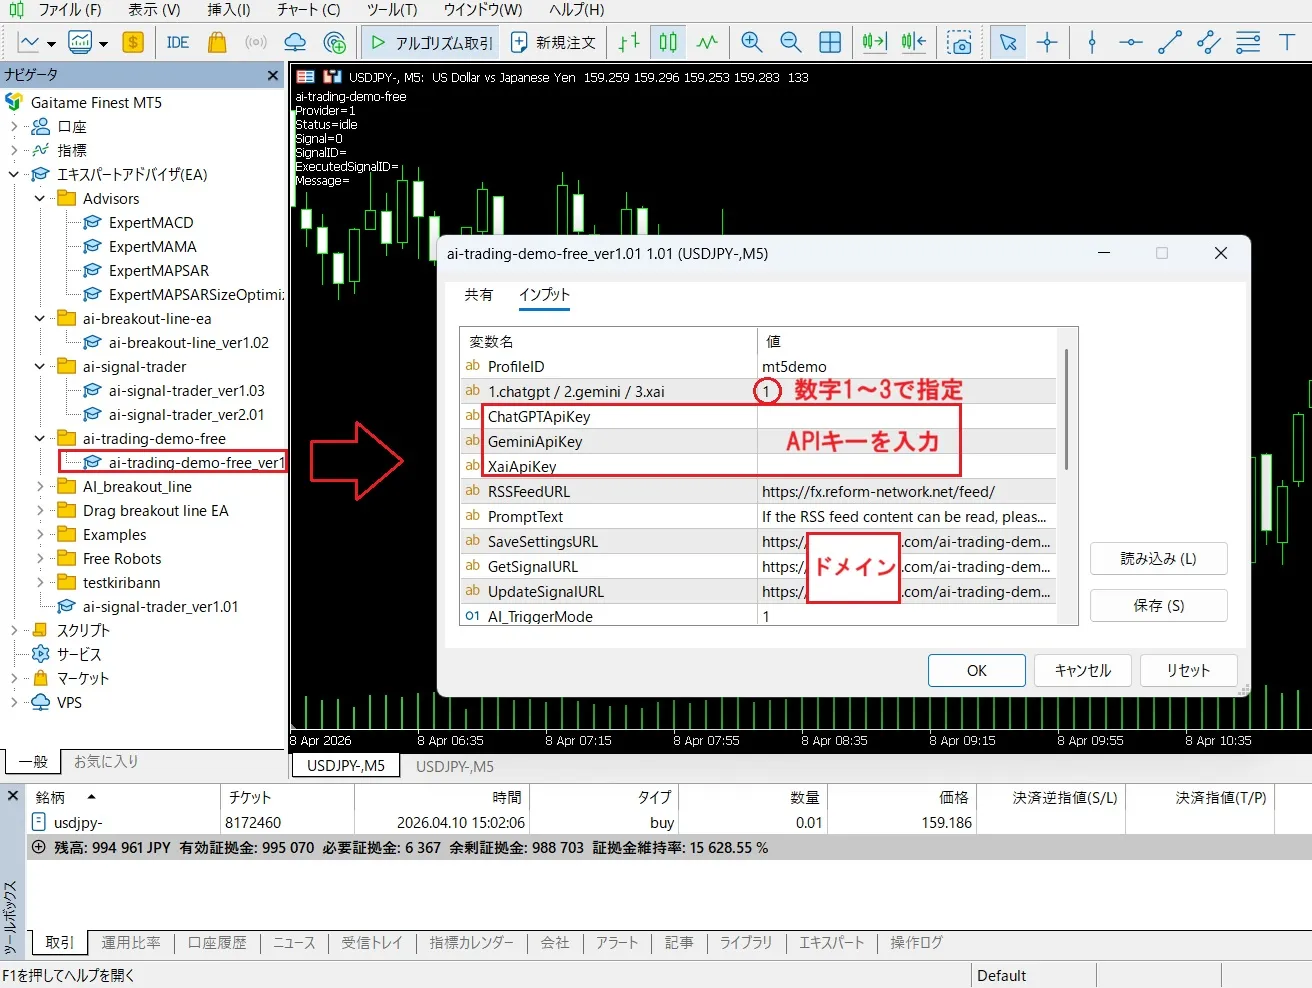Screen dimensions: 1312x988
Task: Select the equidistant channel tool
Action: click(1209, 42)
